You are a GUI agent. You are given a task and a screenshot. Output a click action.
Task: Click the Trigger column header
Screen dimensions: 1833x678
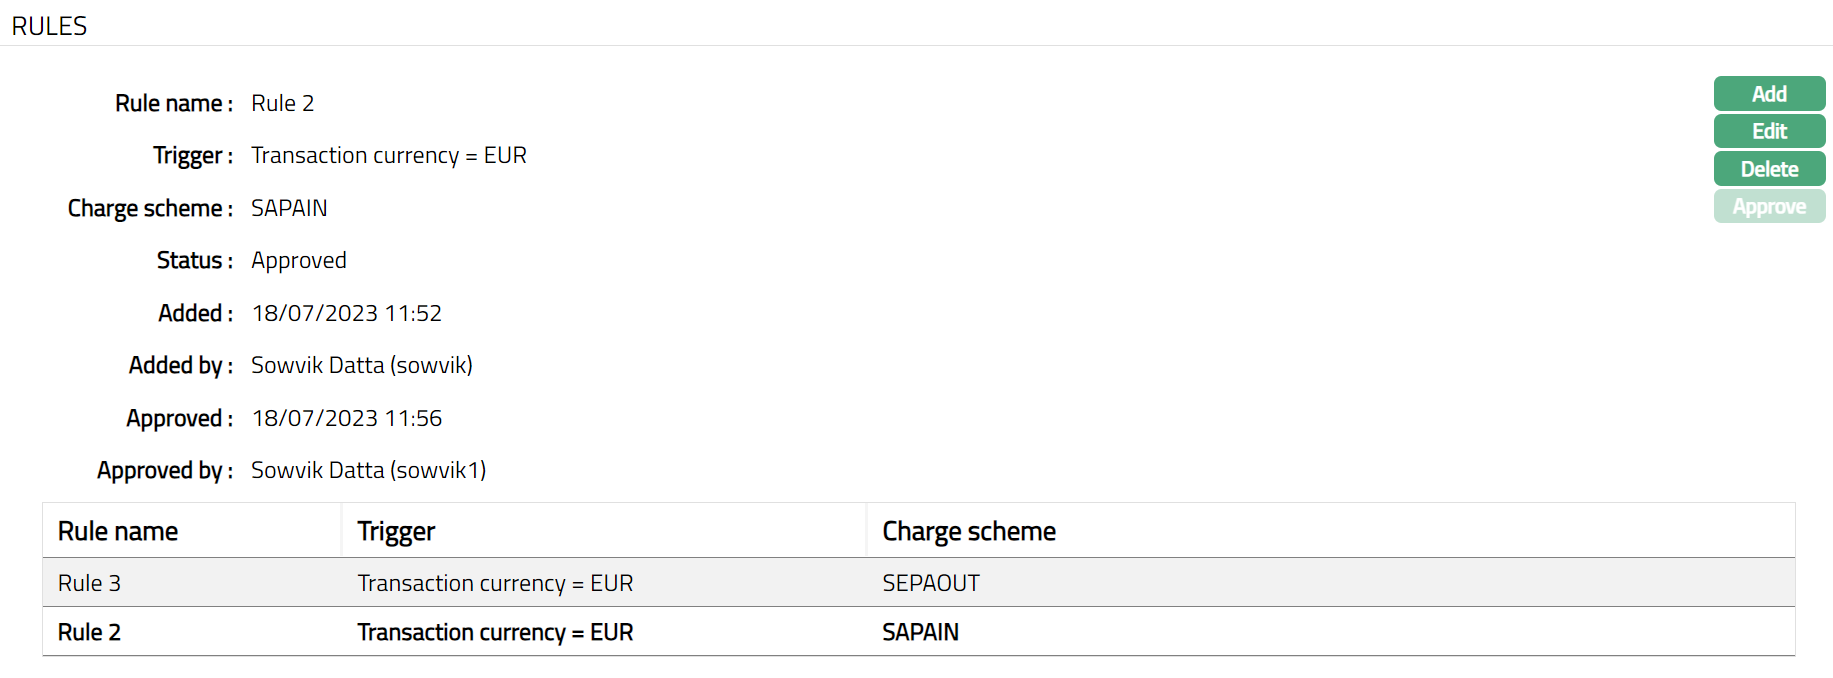pos(396,531)
